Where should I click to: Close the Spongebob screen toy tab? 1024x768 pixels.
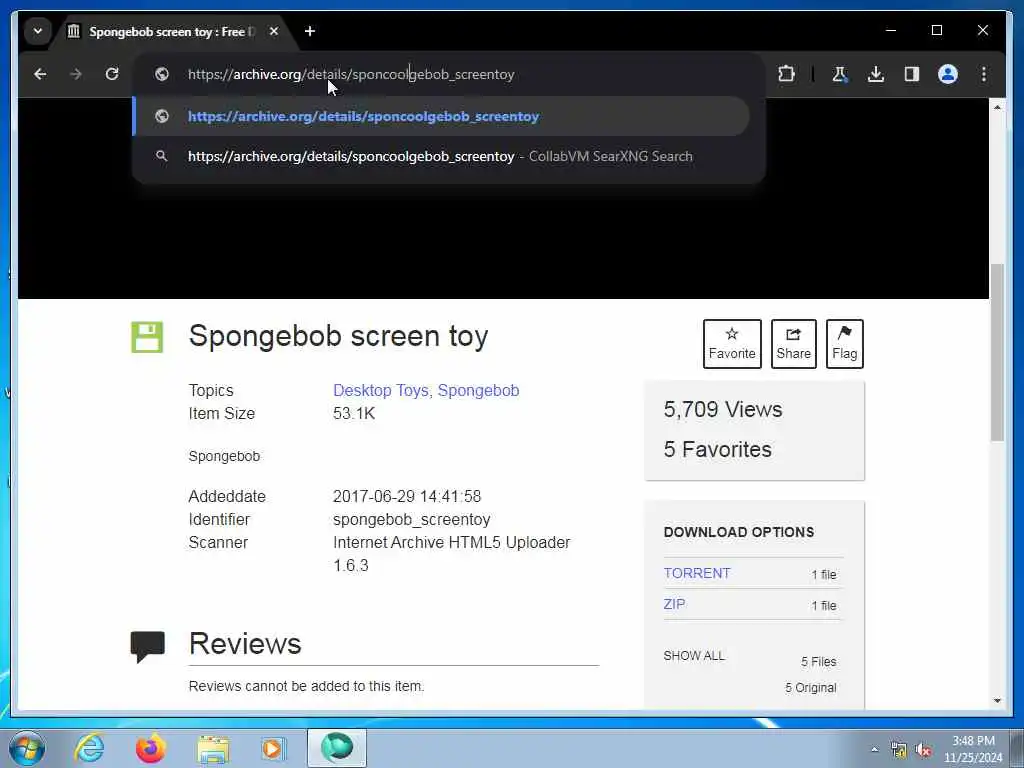point(274,31)
